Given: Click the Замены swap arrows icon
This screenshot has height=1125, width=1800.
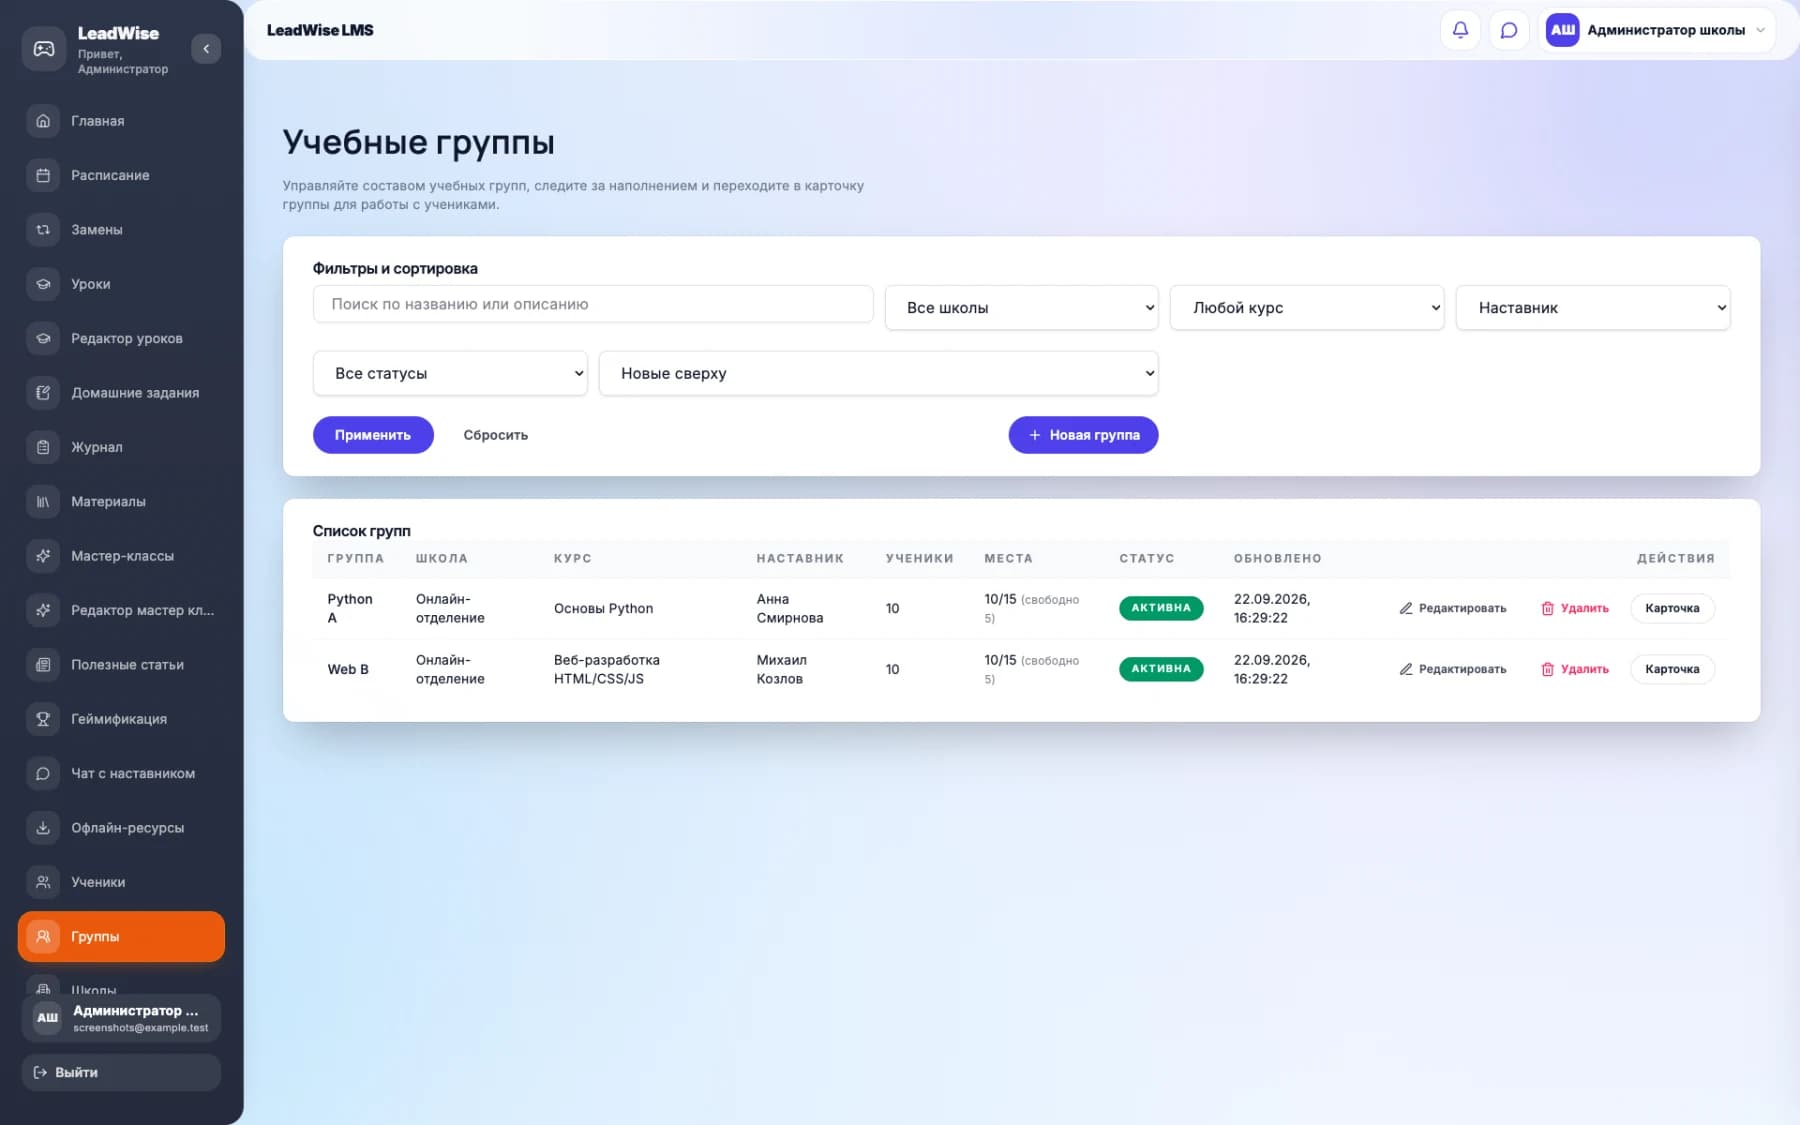Looking at the screenshot, I should click(43, 230).
